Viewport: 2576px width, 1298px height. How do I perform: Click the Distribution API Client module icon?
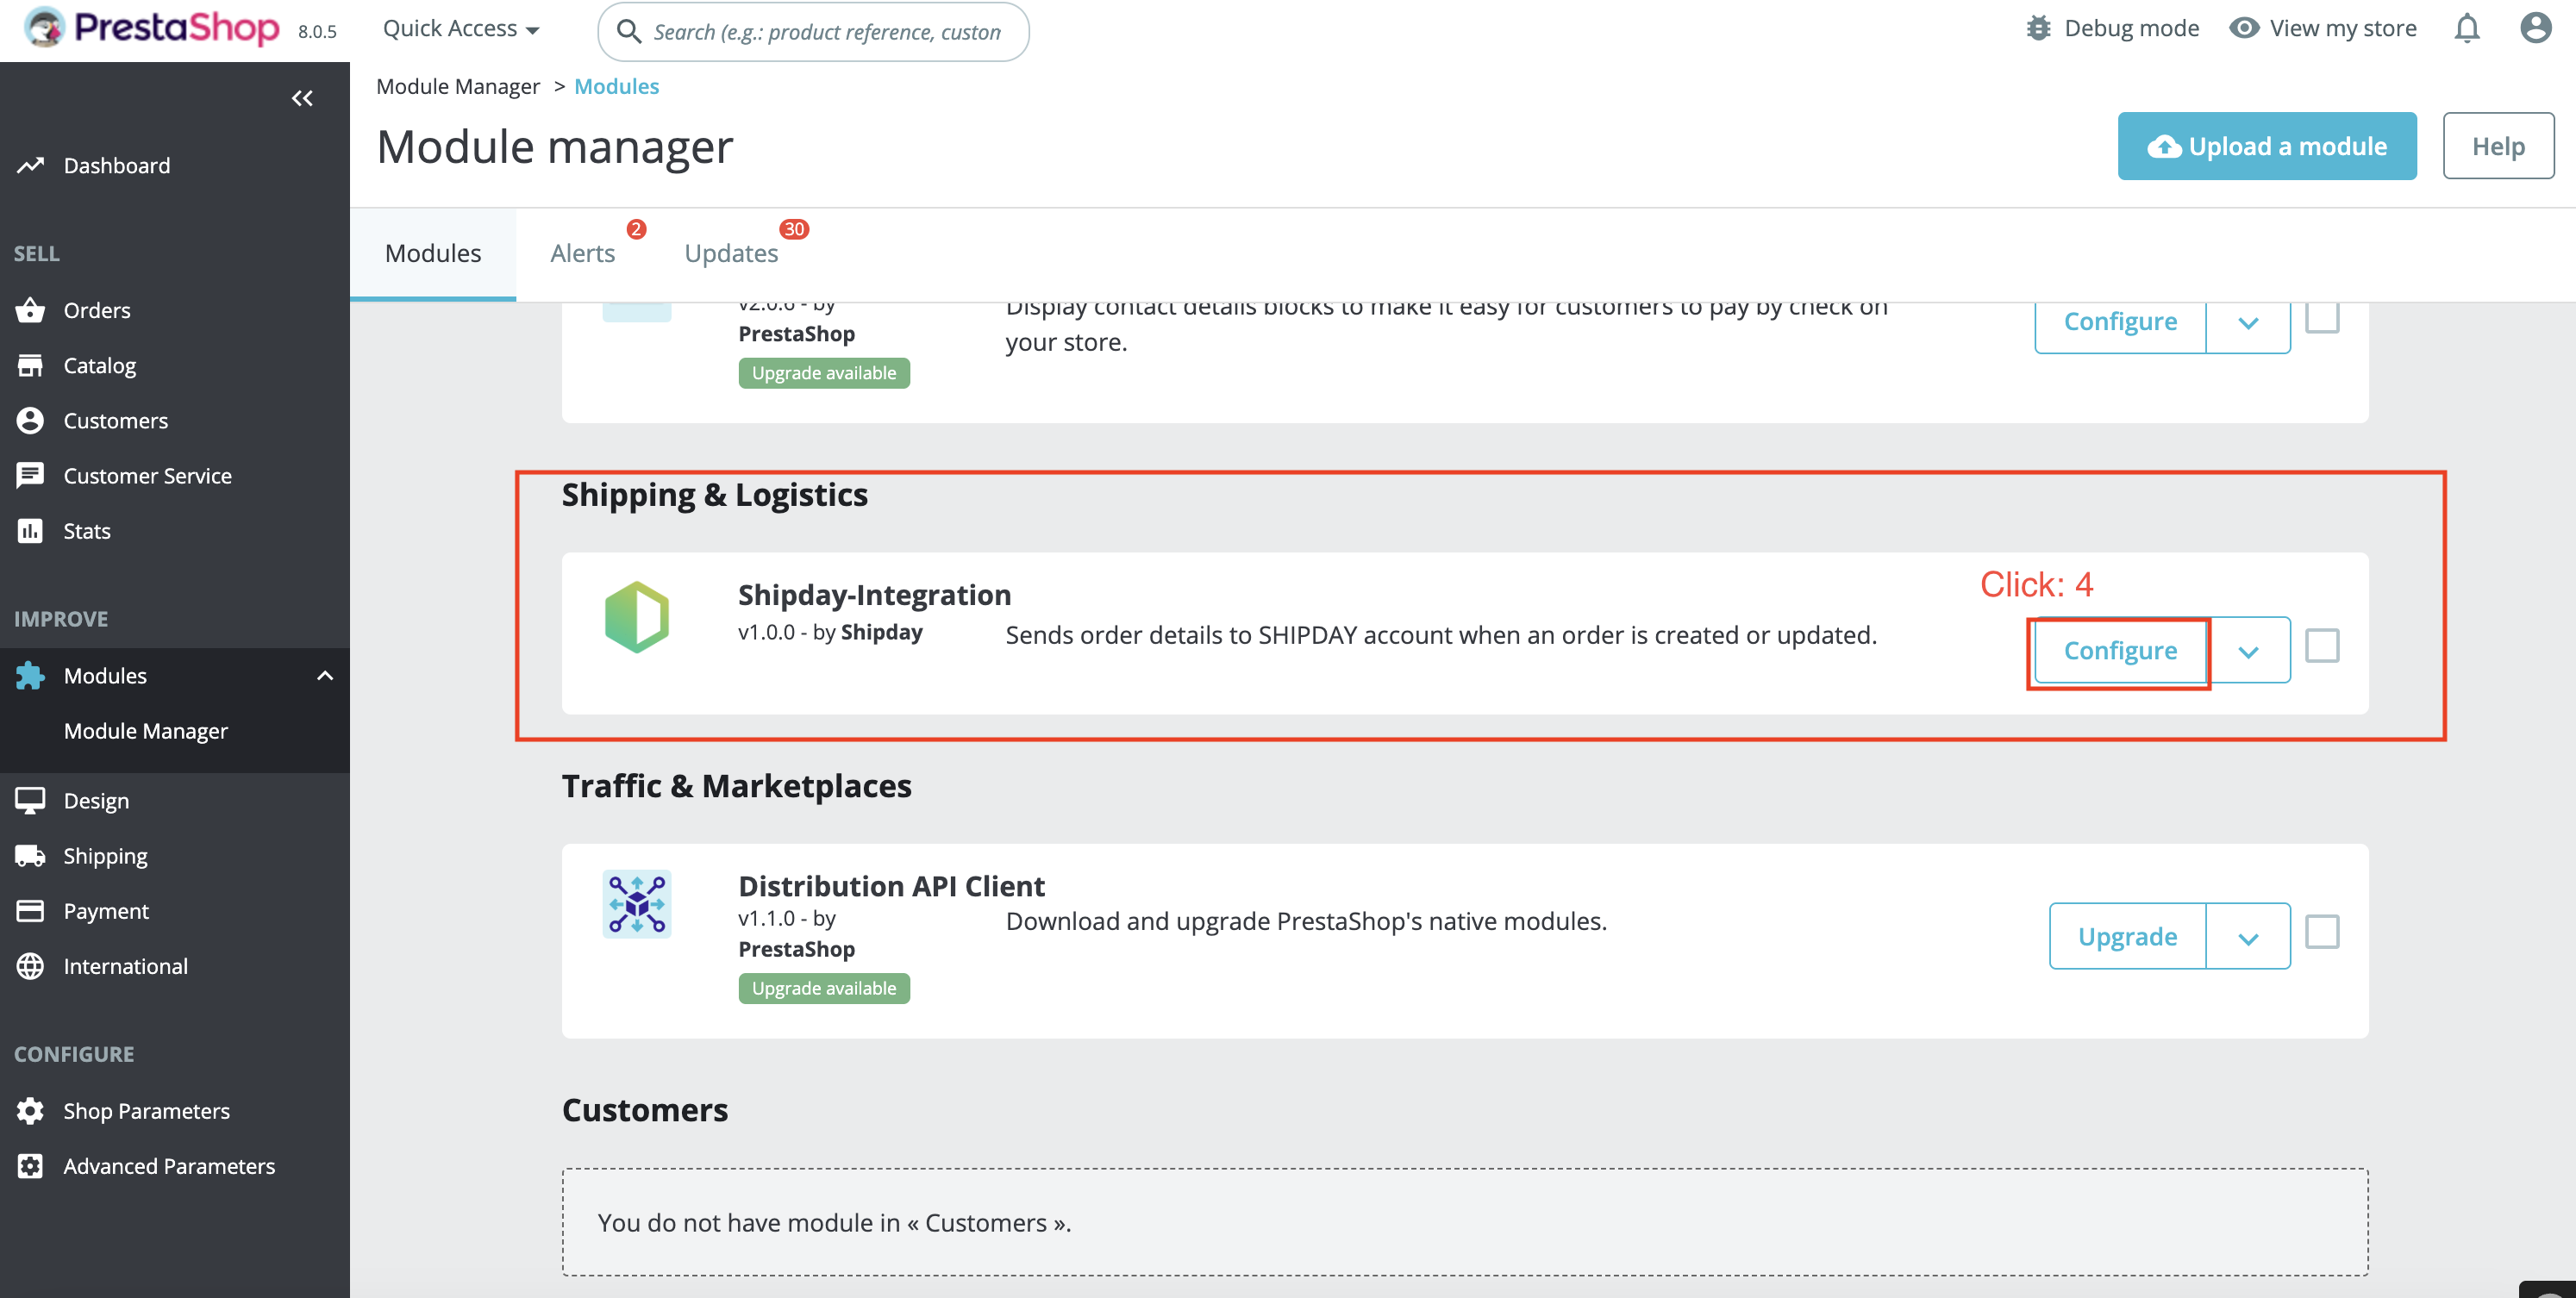[637, 904]
